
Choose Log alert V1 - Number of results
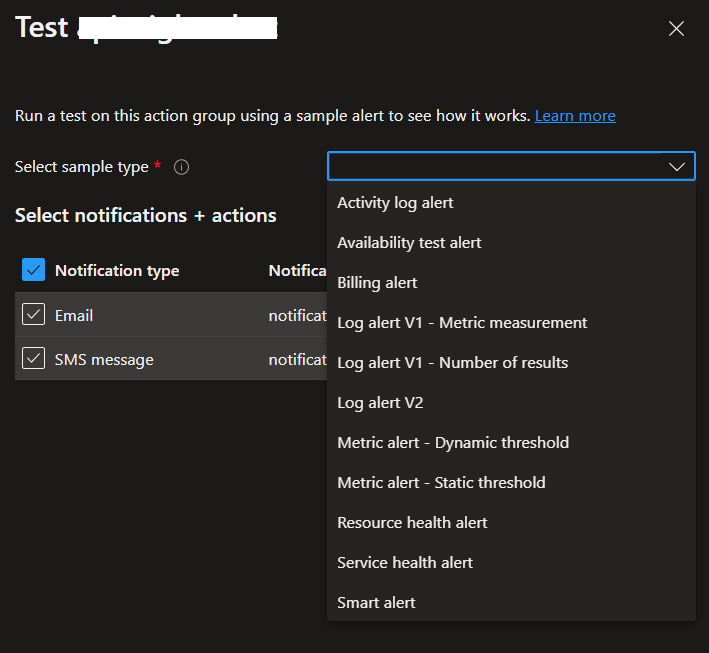[452, 363]
